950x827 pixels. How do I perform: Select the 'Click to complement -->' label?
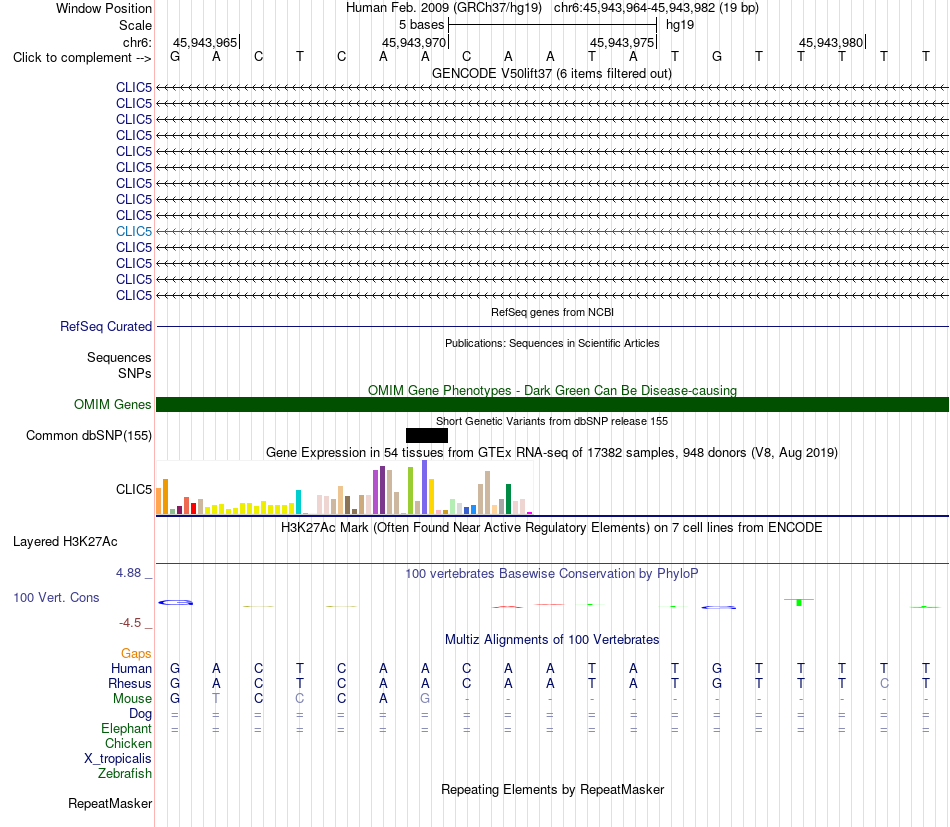[x=82, y=58]
